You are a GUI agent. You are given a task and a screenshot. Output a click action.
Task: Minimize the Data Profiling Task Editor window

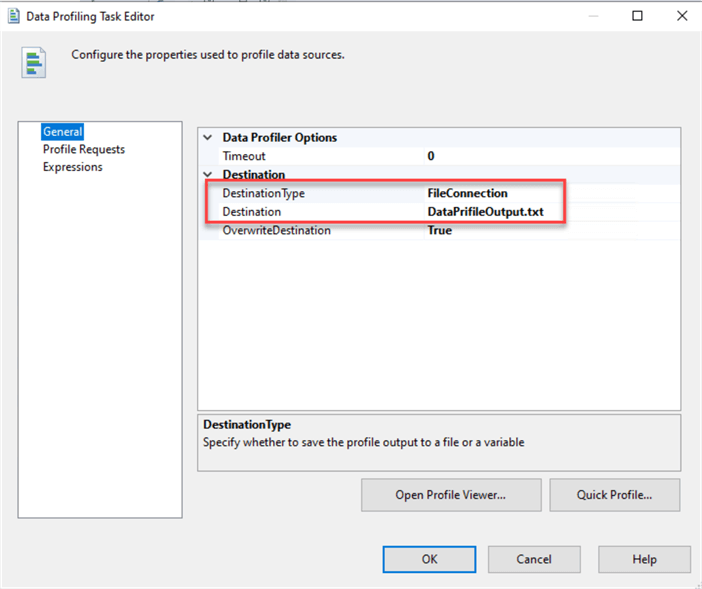[x=593, y=16]
